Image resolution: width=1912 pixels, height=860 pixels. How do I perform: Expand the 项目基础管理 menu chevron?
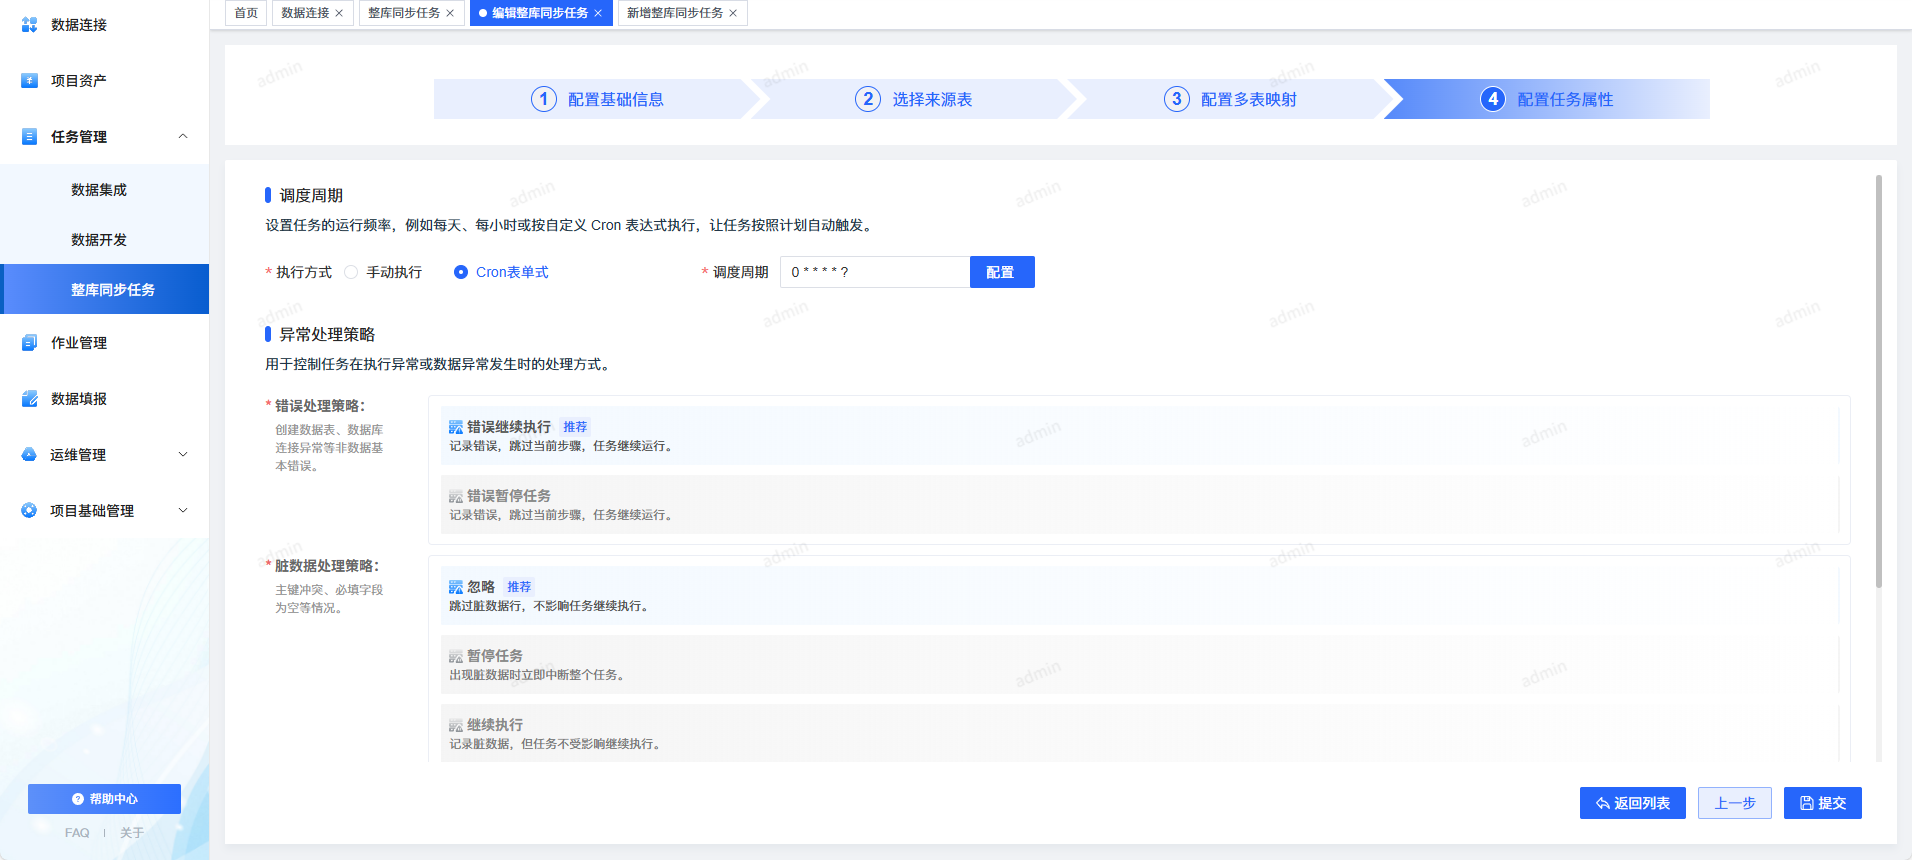(x=183, y=510)
